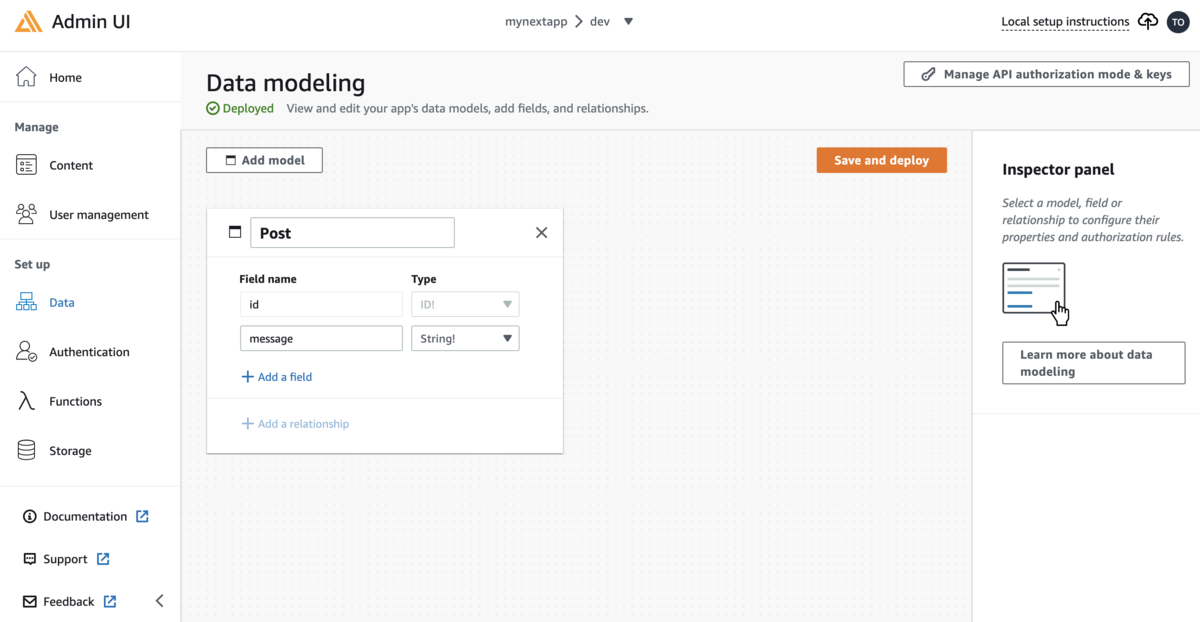The height and width of the screenshot is (622, 1200).
Task: Collapse the sidebar with chevron arrow
Action: tap(159, 601)
